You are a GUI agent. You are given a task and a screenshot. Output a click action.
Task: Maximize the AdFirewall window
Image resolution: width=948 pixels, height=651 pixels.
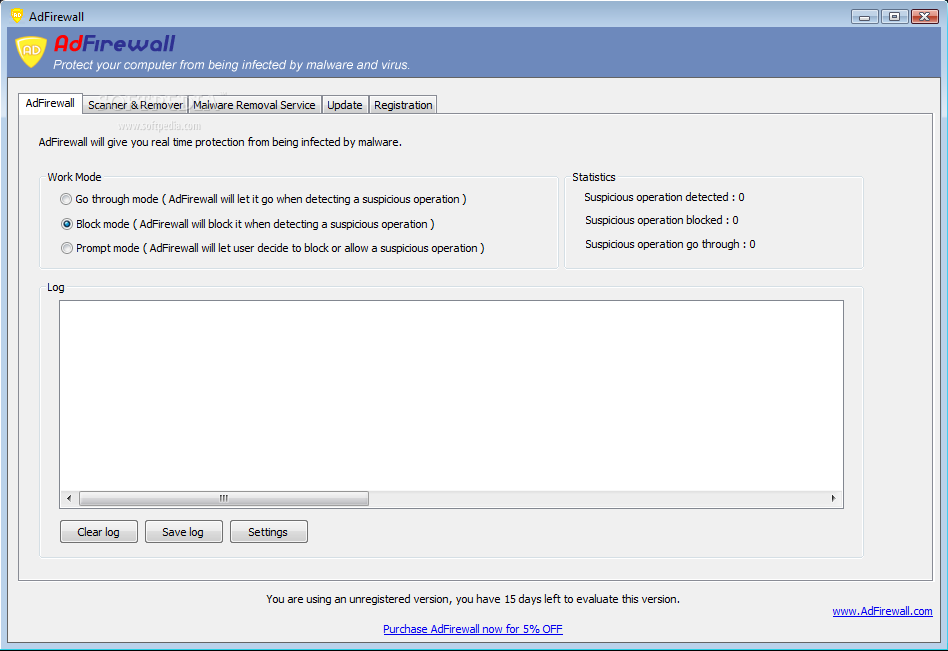pos(894,17)
